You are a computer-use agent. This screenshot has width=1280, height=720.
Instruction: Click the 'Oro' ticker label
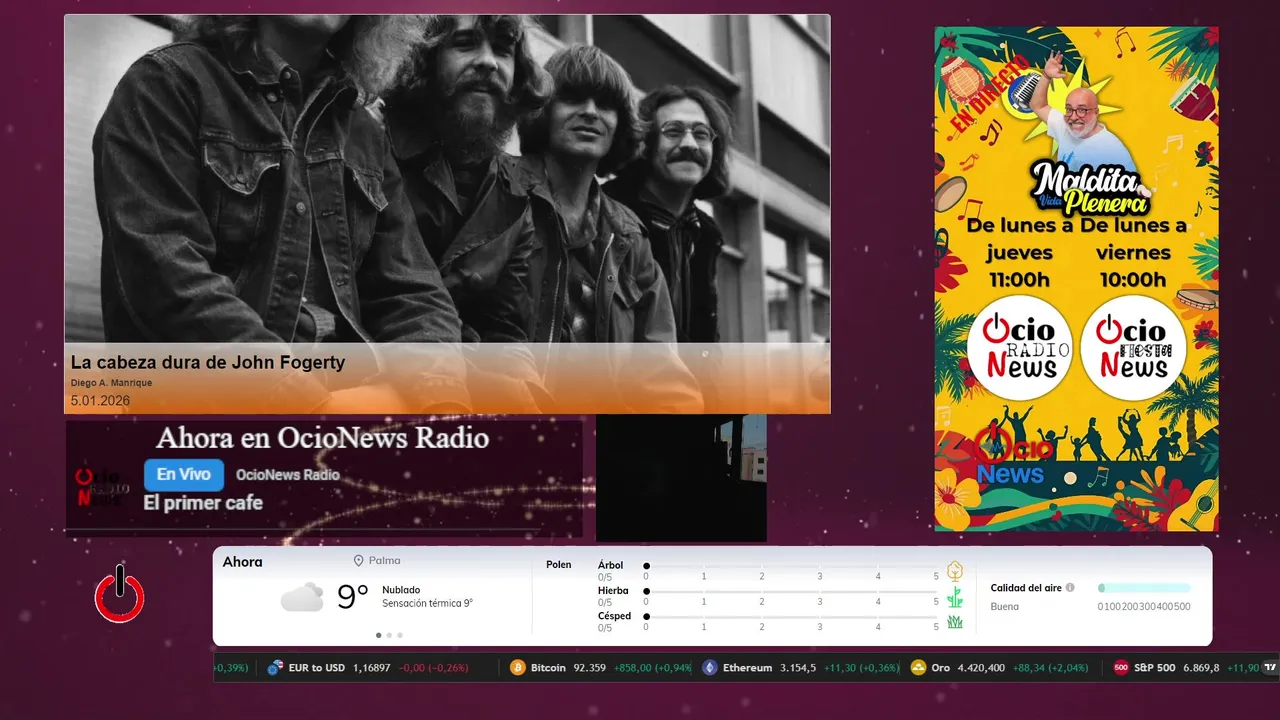pos(941,668)
